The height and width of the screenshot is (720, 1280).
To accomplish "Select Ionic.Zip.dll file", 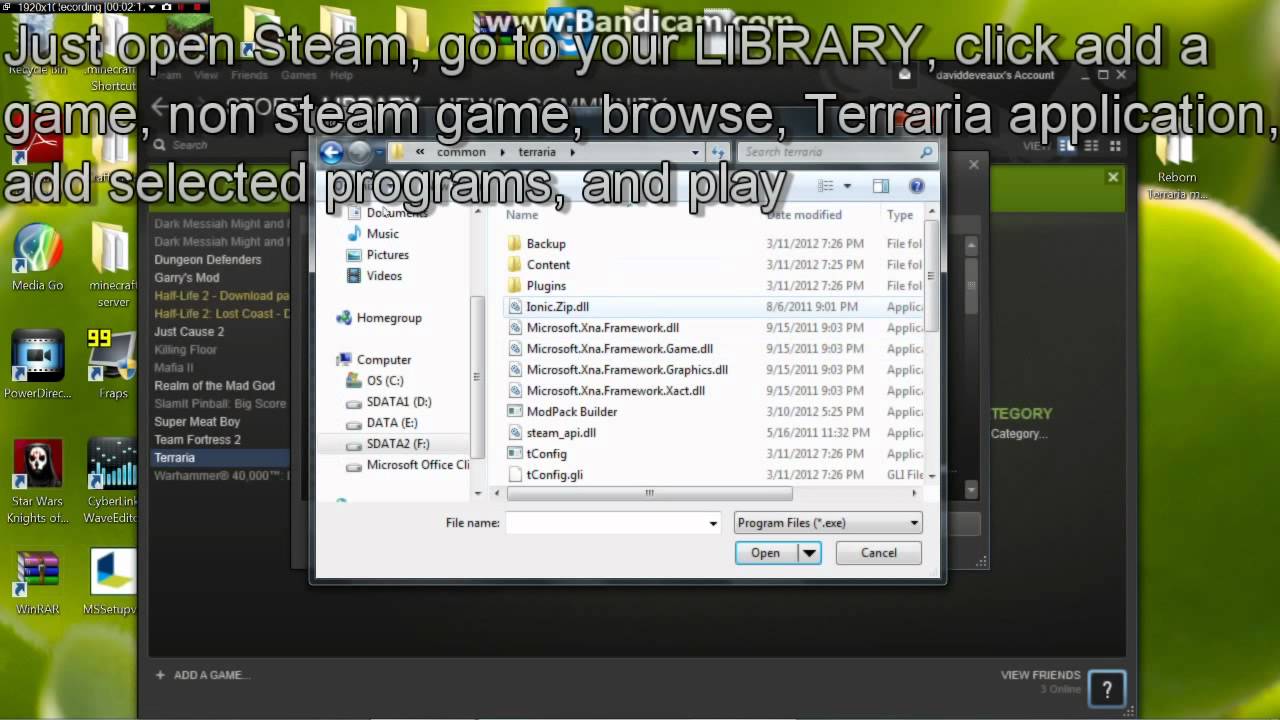I will (x=557, y=307).
